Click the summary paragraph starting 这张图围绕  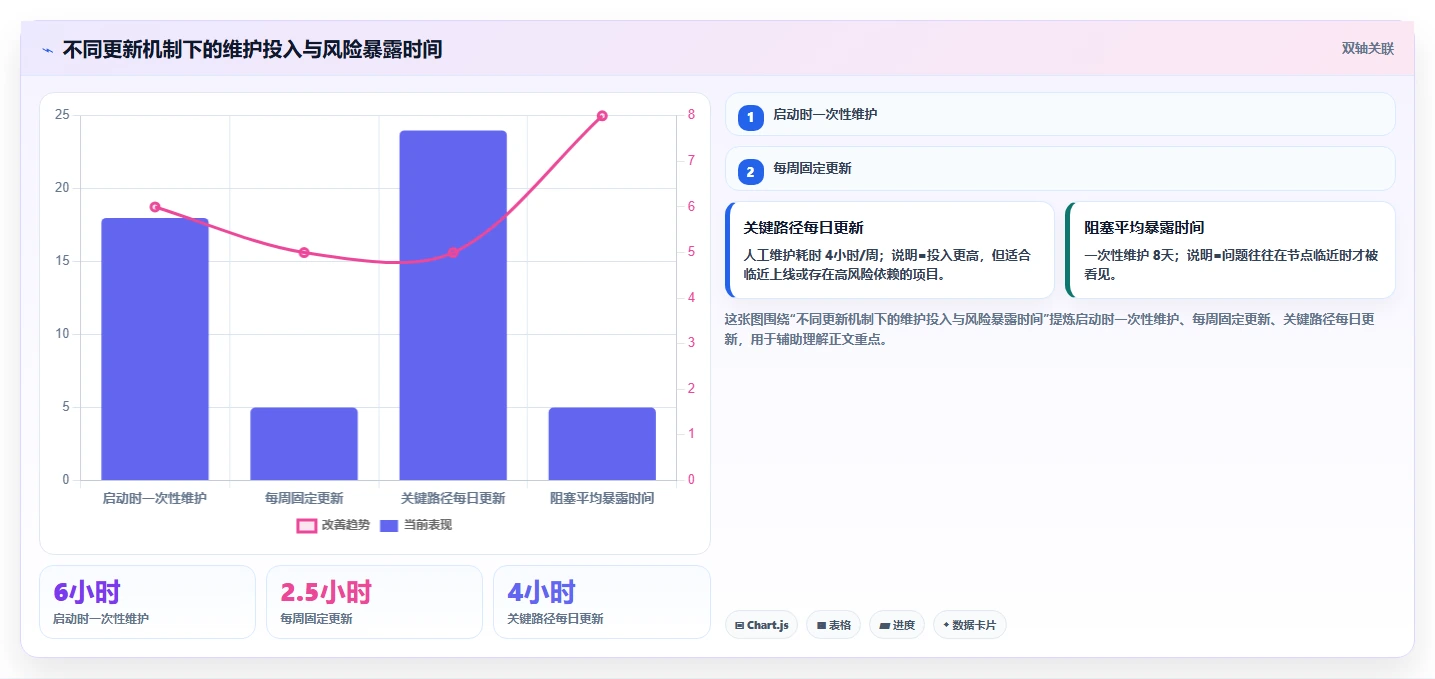[1052, 329]
